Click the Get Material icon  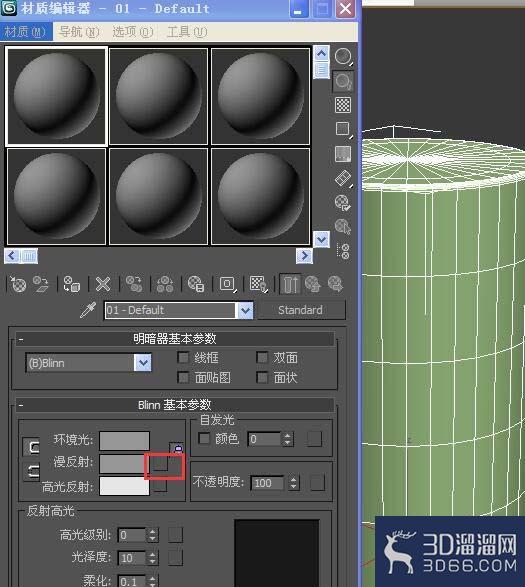18,284
